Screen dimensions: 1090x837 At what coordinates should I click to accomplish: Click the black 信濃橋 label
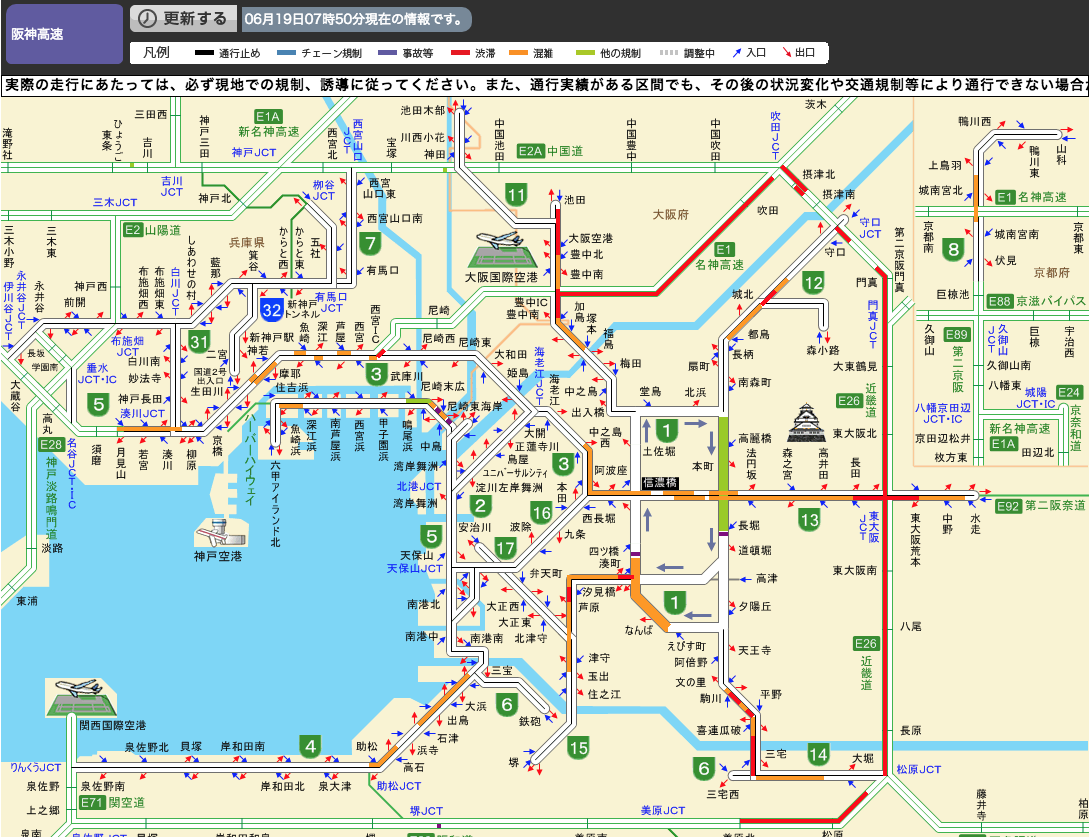659,483
